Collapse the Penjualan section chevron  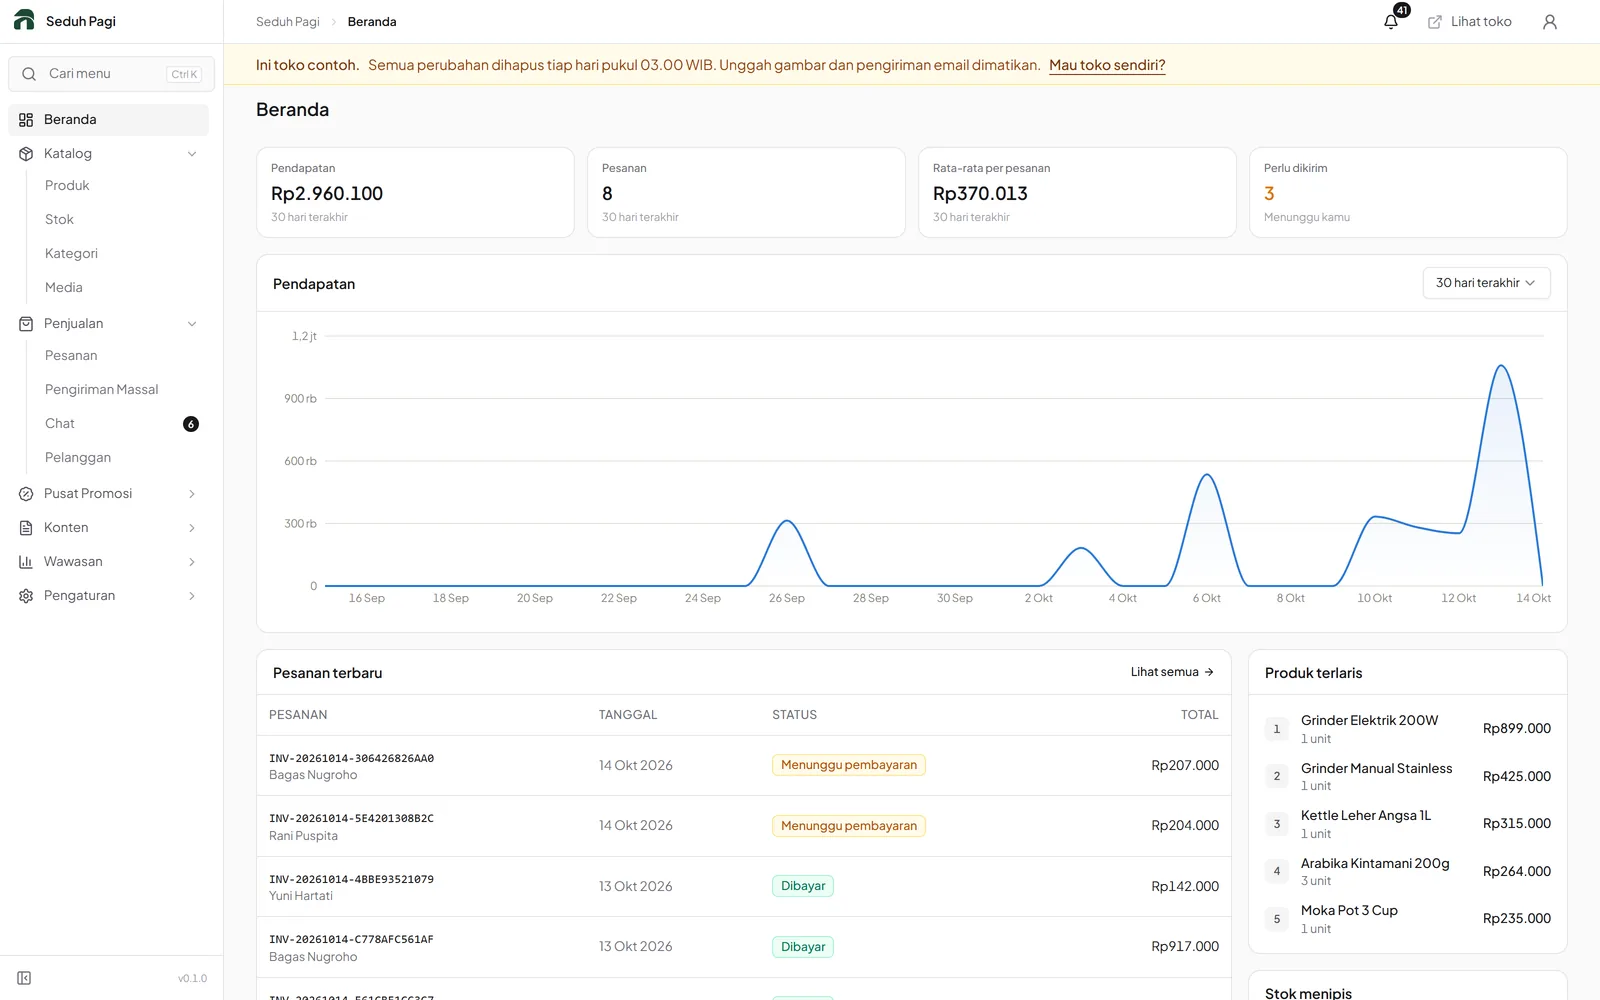pos(192,324)
